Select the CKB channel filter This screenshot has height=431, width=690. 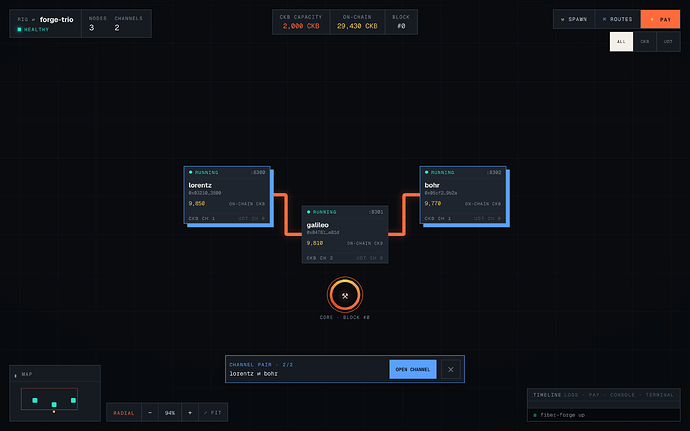pos(645,41)
